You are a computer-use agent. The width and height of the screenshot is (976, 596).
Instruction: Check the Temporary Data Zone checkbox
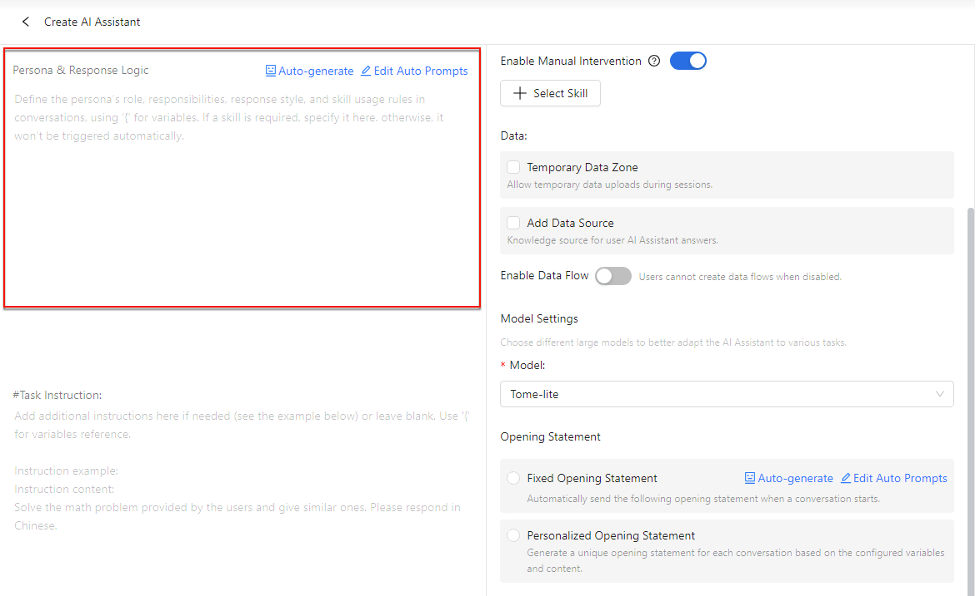514,168
